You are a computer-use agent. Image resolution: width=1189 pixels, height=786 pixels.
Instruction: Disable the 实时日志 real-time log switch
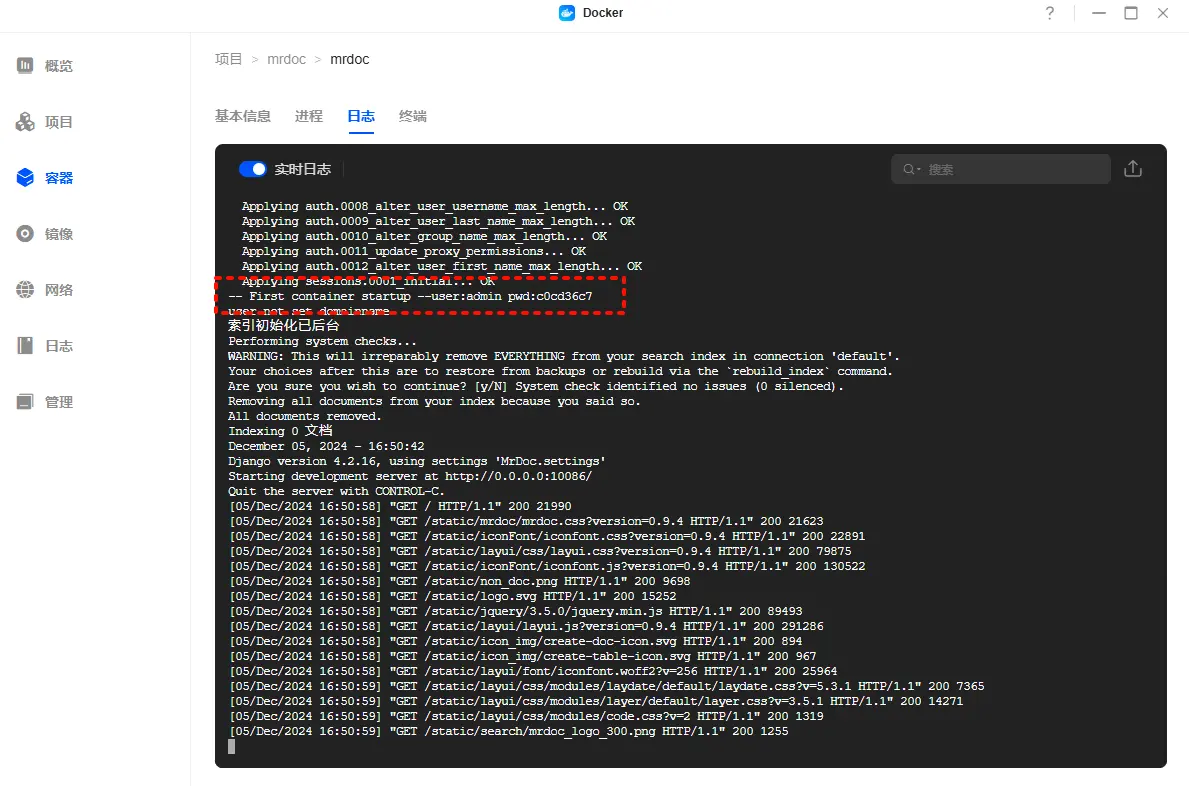(x=253, y=169)
